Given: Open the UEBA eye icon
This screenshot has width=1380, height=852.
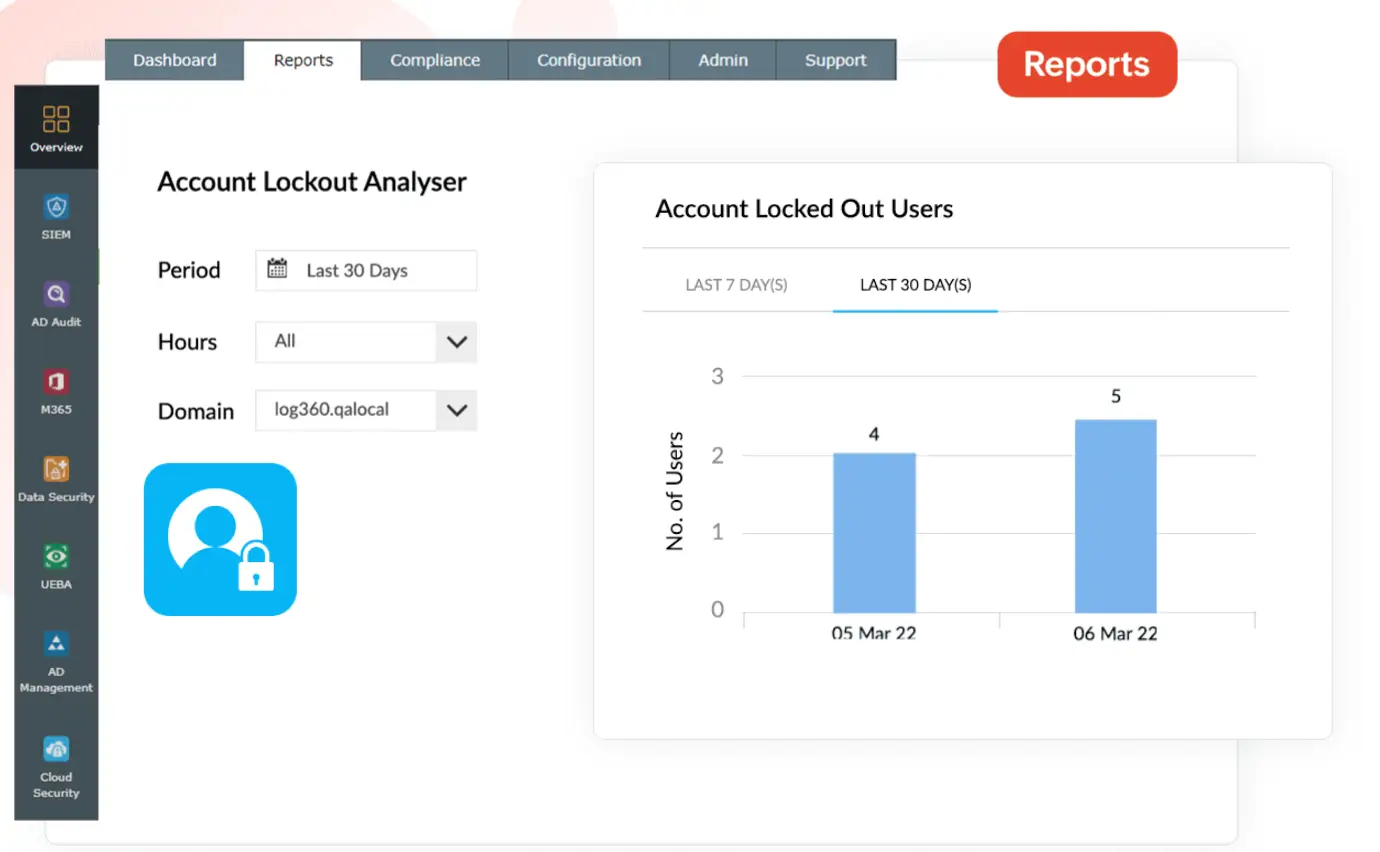Looking at the screenshot, I should [x=56, y=556].
